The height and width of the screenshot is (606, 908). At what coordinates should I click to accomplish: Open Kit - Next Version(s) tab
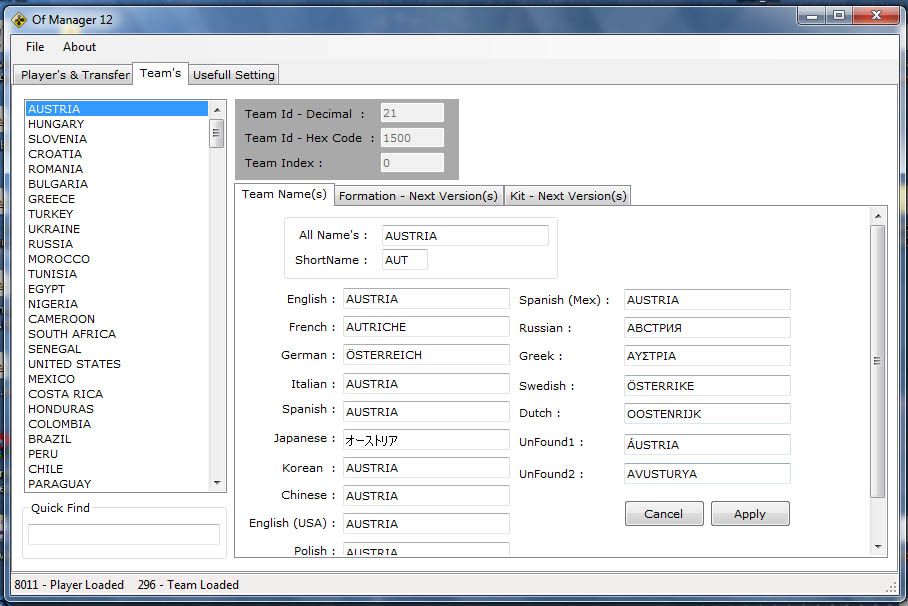click(x=568, y=196)
